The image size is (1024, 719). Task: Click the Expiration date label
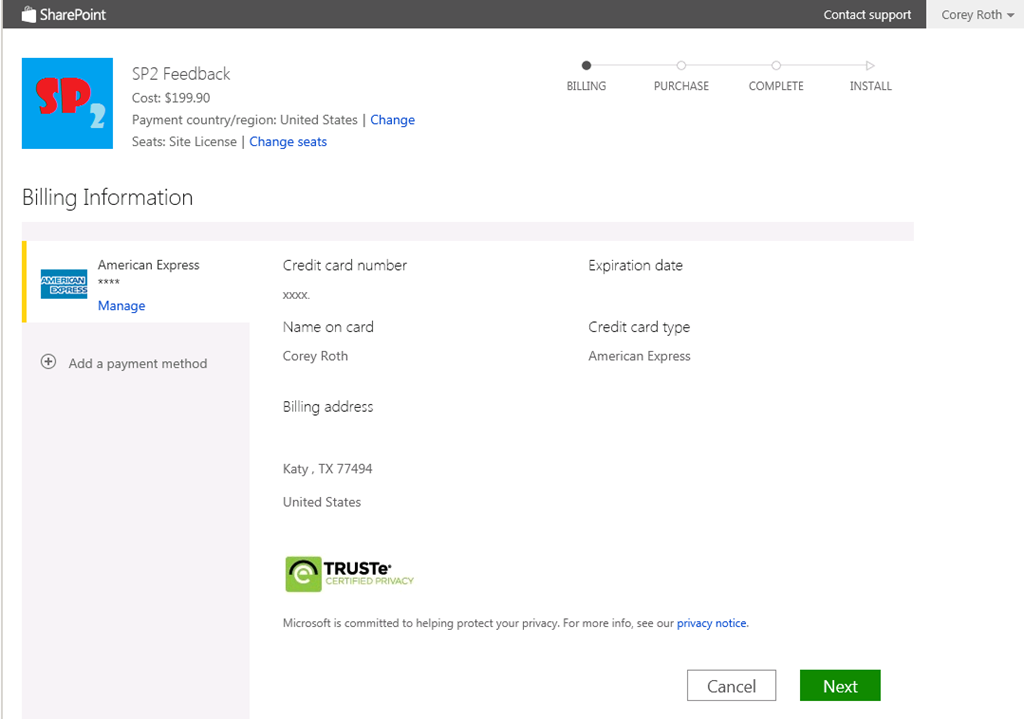point(635,265)
